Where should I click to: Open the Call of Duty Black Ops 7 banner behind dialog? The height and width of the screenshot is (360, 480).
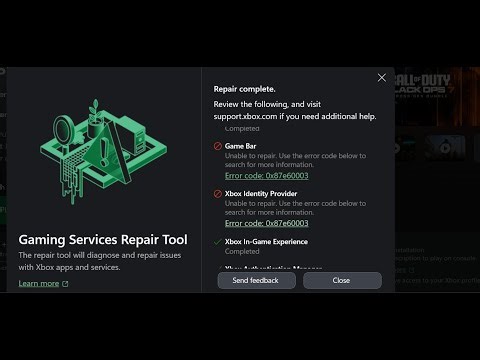[x=437, y=97]
